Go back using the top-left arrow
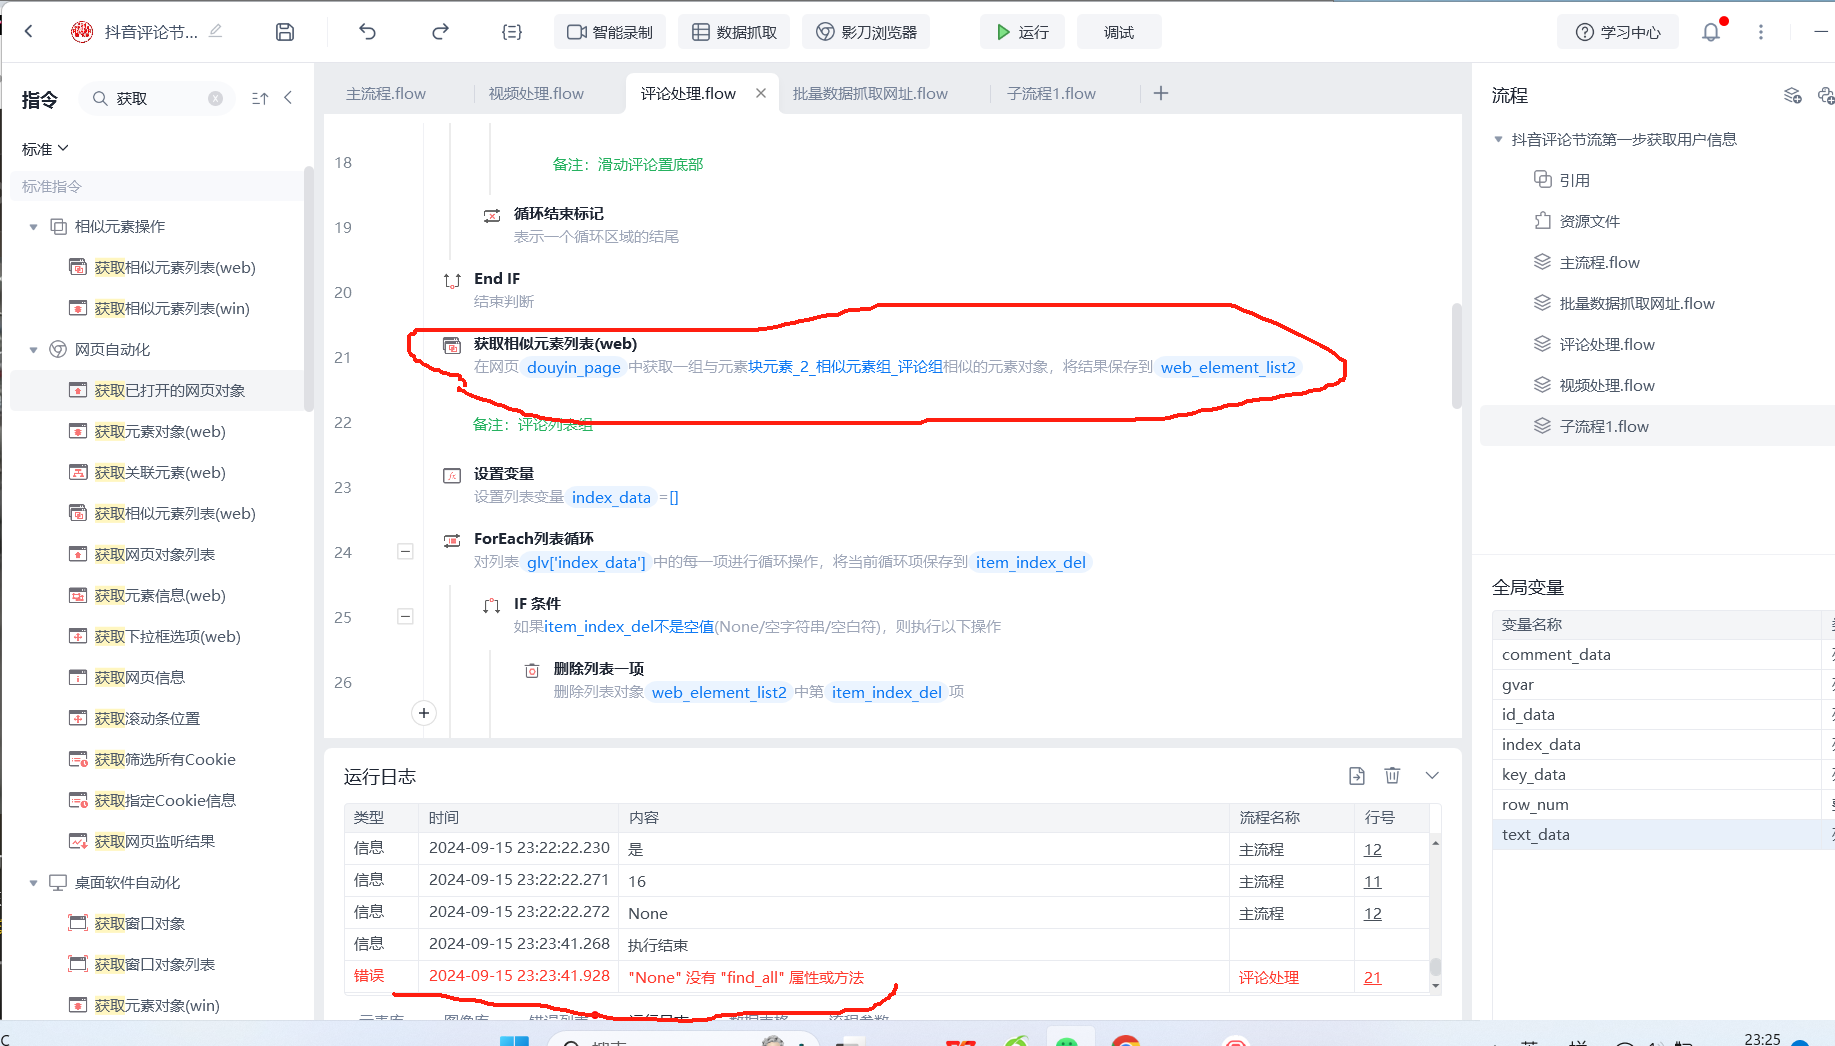This screenshot has width=1835, height=1046. [x=29, y=32]
